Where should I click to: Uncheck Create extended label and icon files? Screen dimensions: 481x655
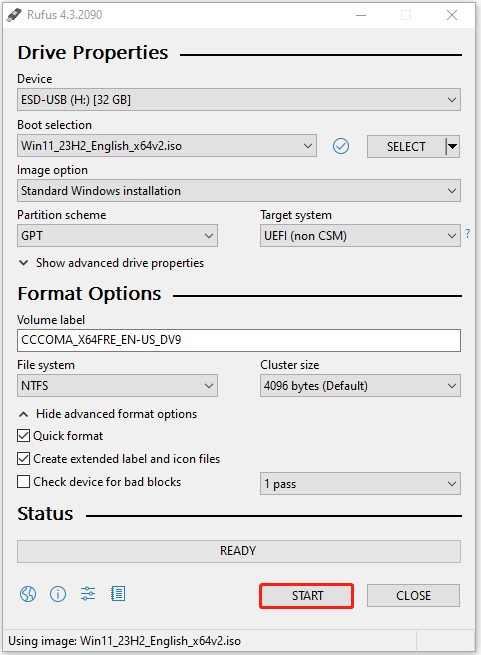coord(23,459)
